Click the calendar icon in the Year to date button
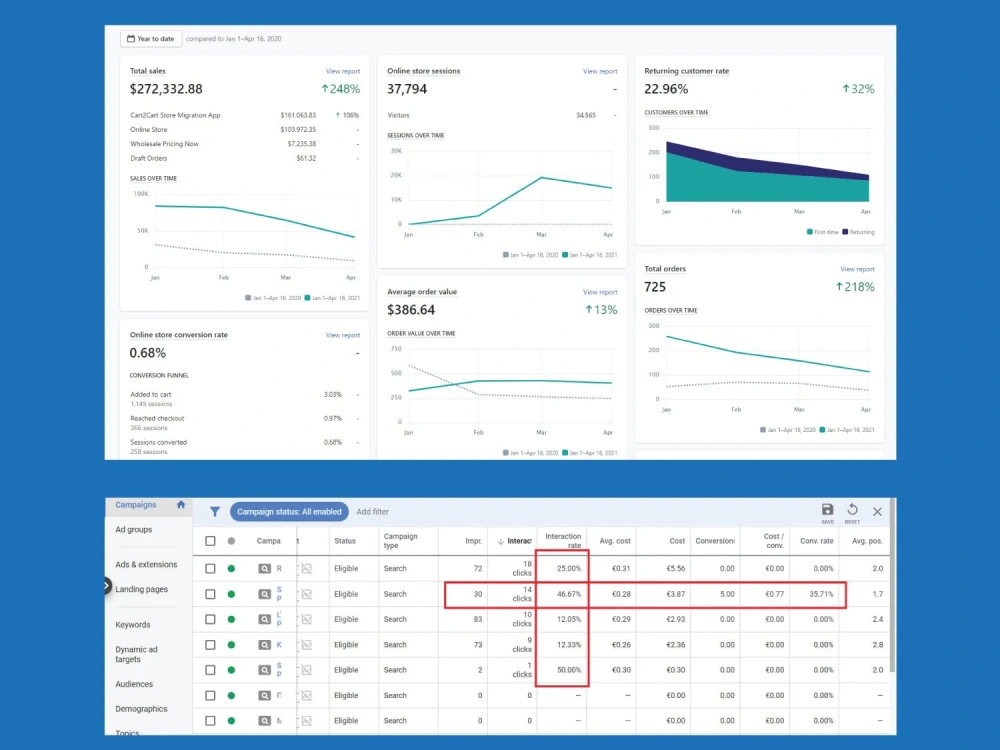This screenshot has height=750, width=1000. click(x=131, y=39)
